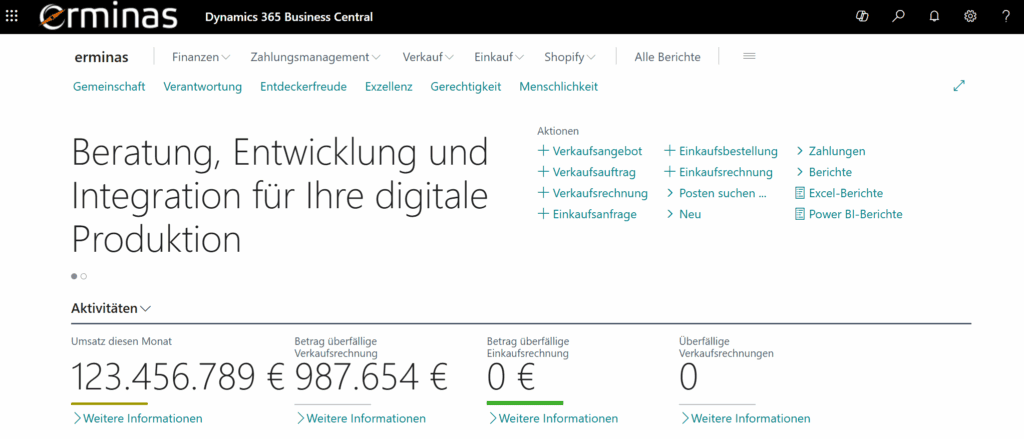Collapse the Aktivitäten section

click(x=110, y=308)
